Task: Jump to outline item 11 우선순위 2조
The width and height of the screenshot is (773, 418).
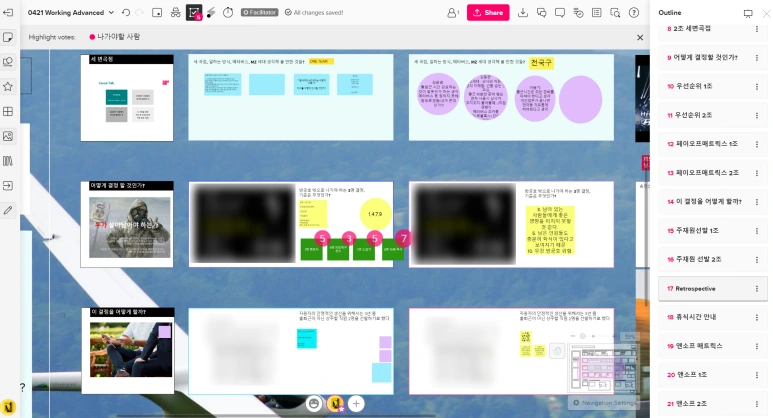Action: click(712, 115)
